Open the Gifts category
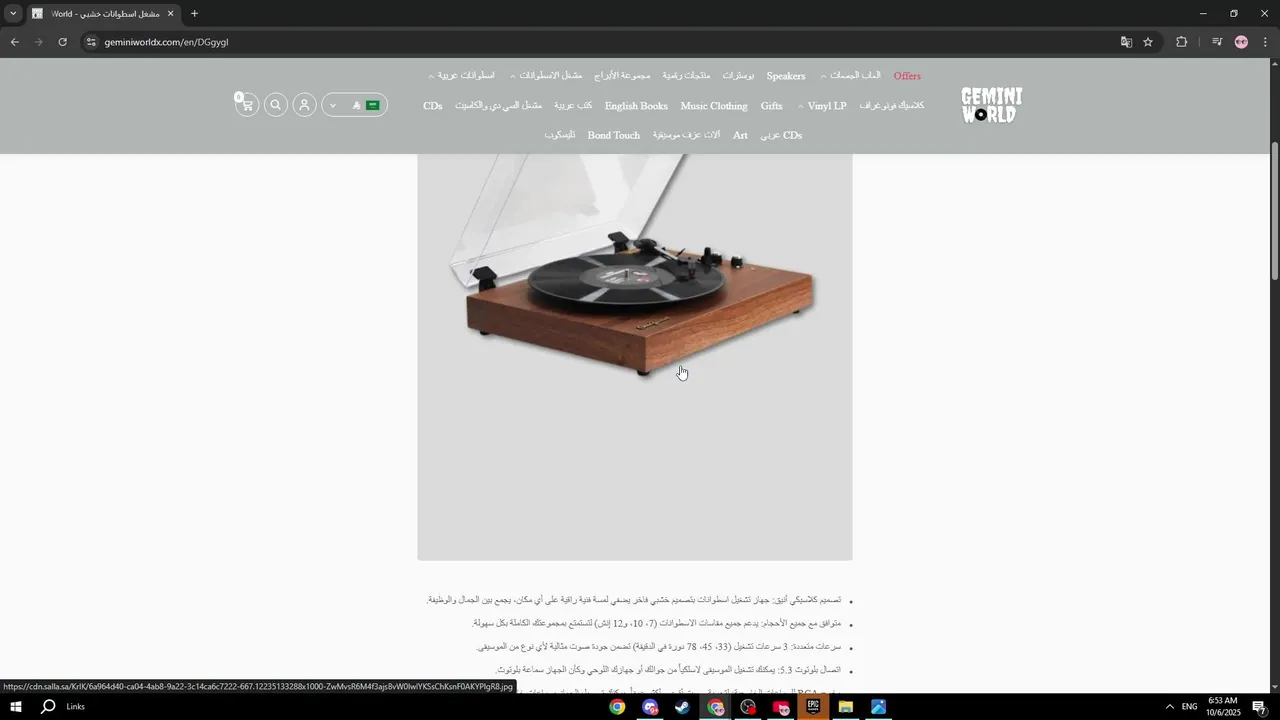The height and width of the screenshot is (720, 1280). click(771, 106)
